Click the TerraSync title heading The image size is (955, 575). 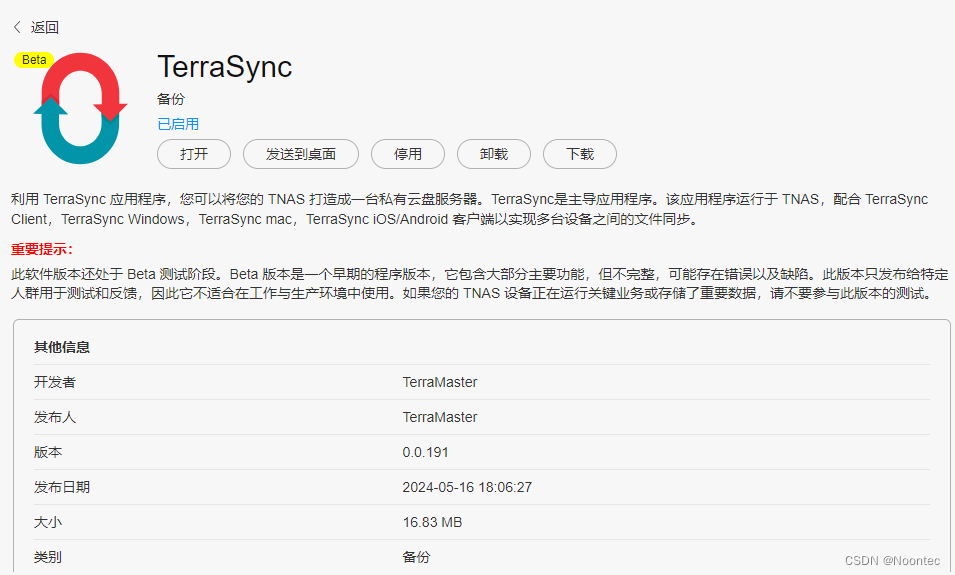coord(224,67)
